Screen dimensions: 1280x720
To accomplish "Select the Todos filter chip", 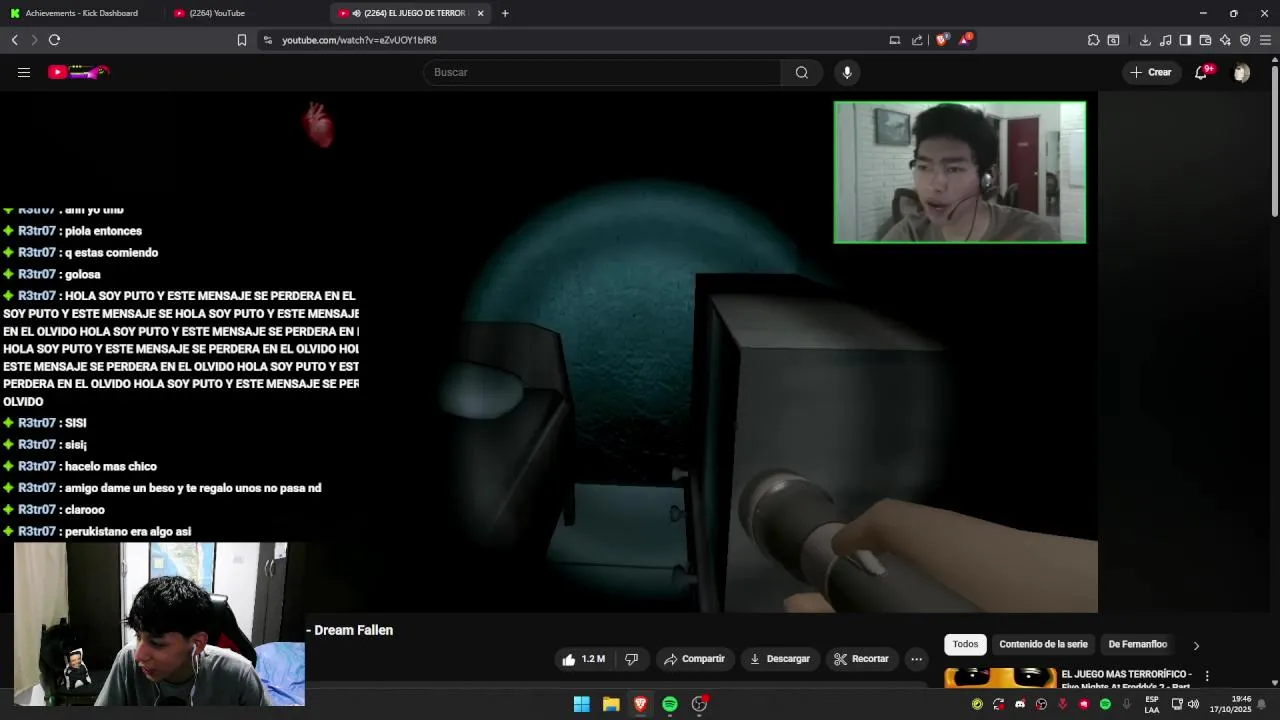I will click(965, 645).
